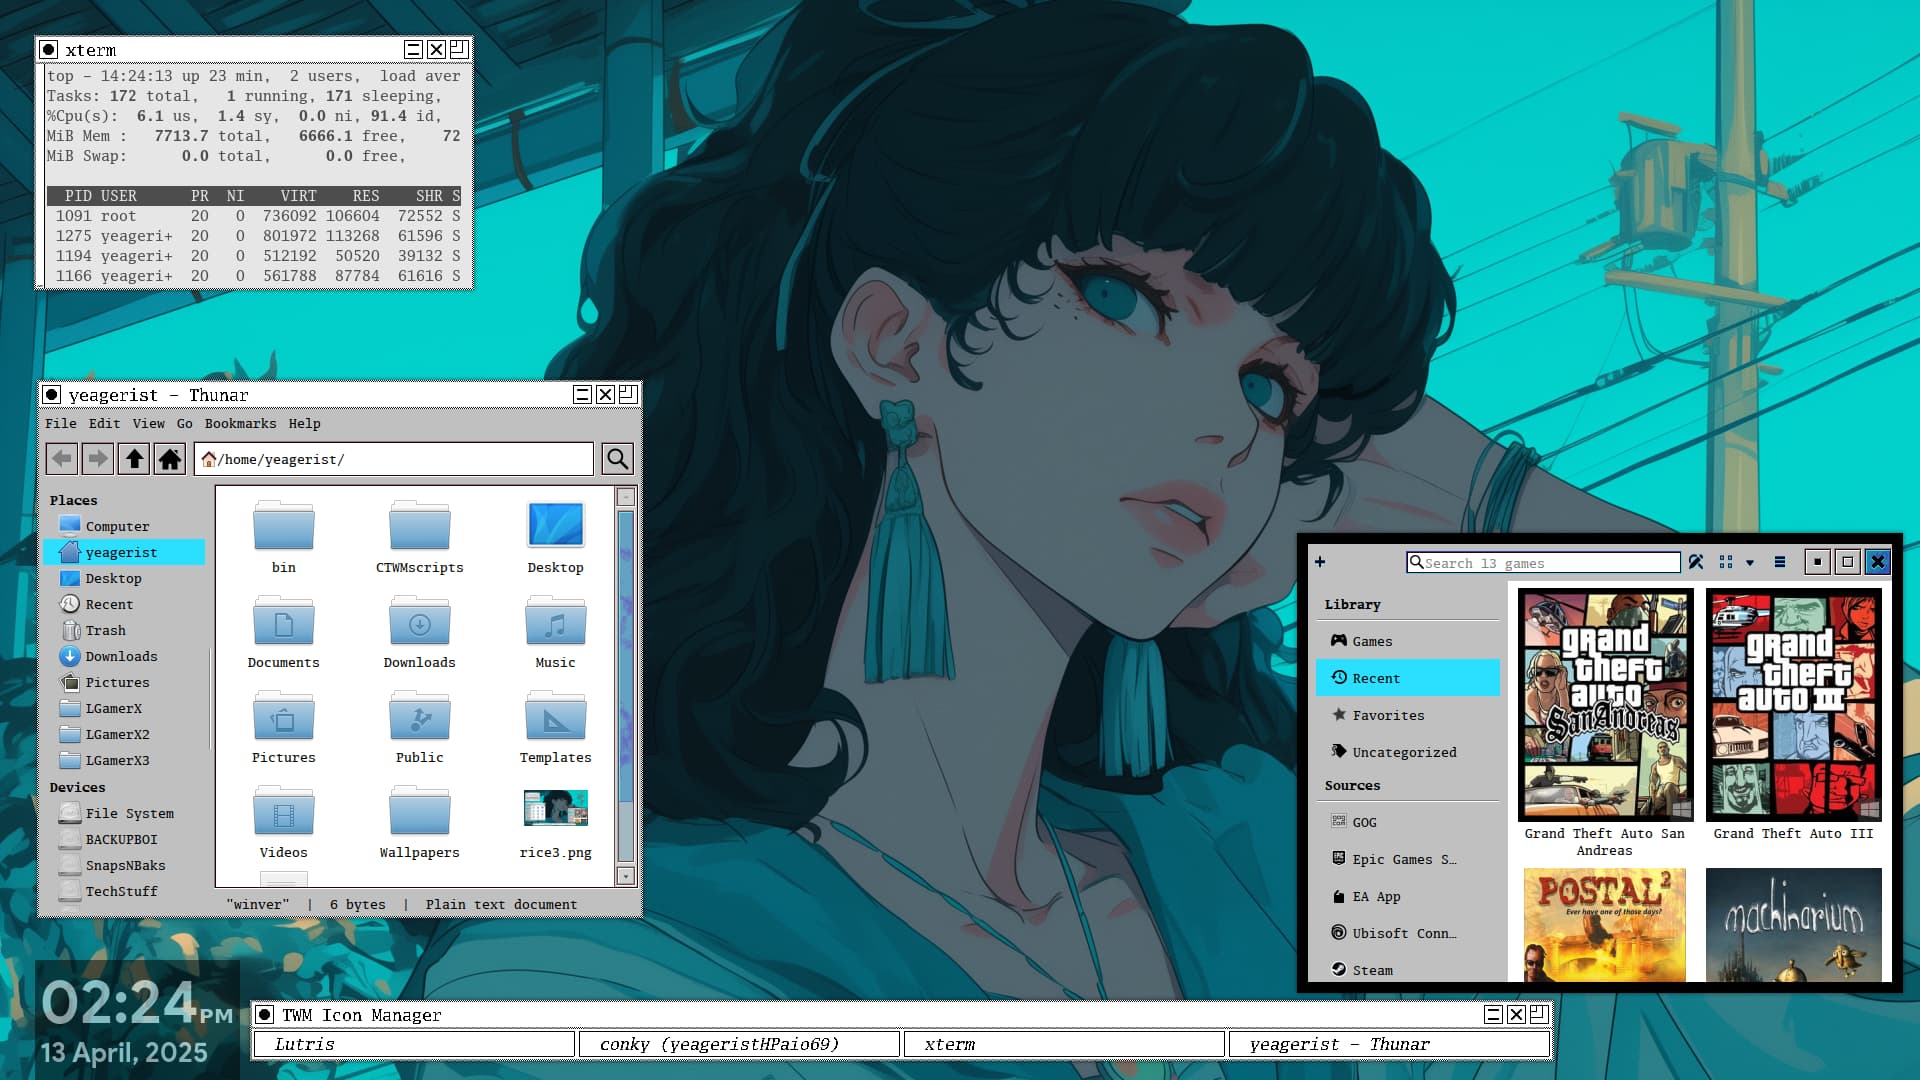Click Thunar home button
1920x1080 pixels.
[170, 459]
